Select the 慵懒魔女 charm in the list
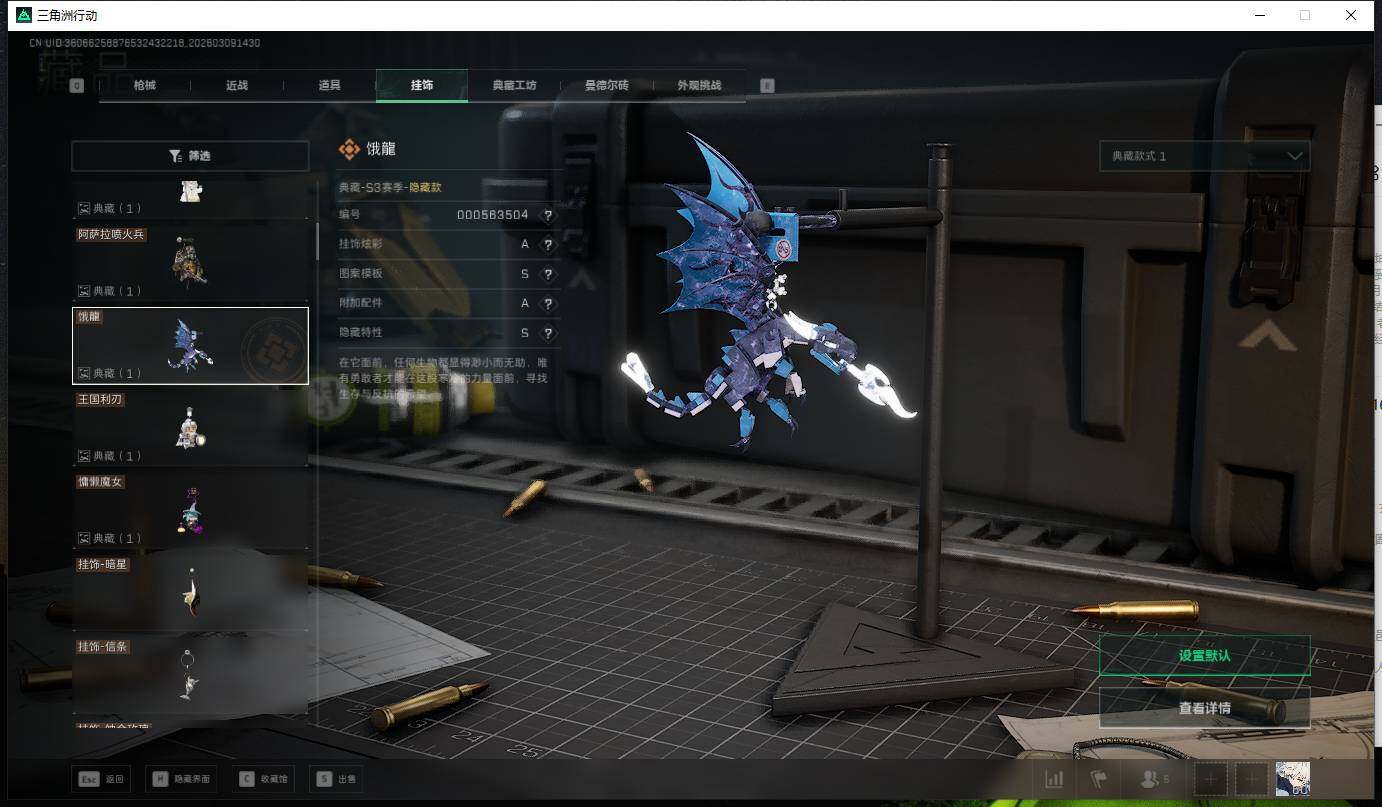 [x=190, y=508]
